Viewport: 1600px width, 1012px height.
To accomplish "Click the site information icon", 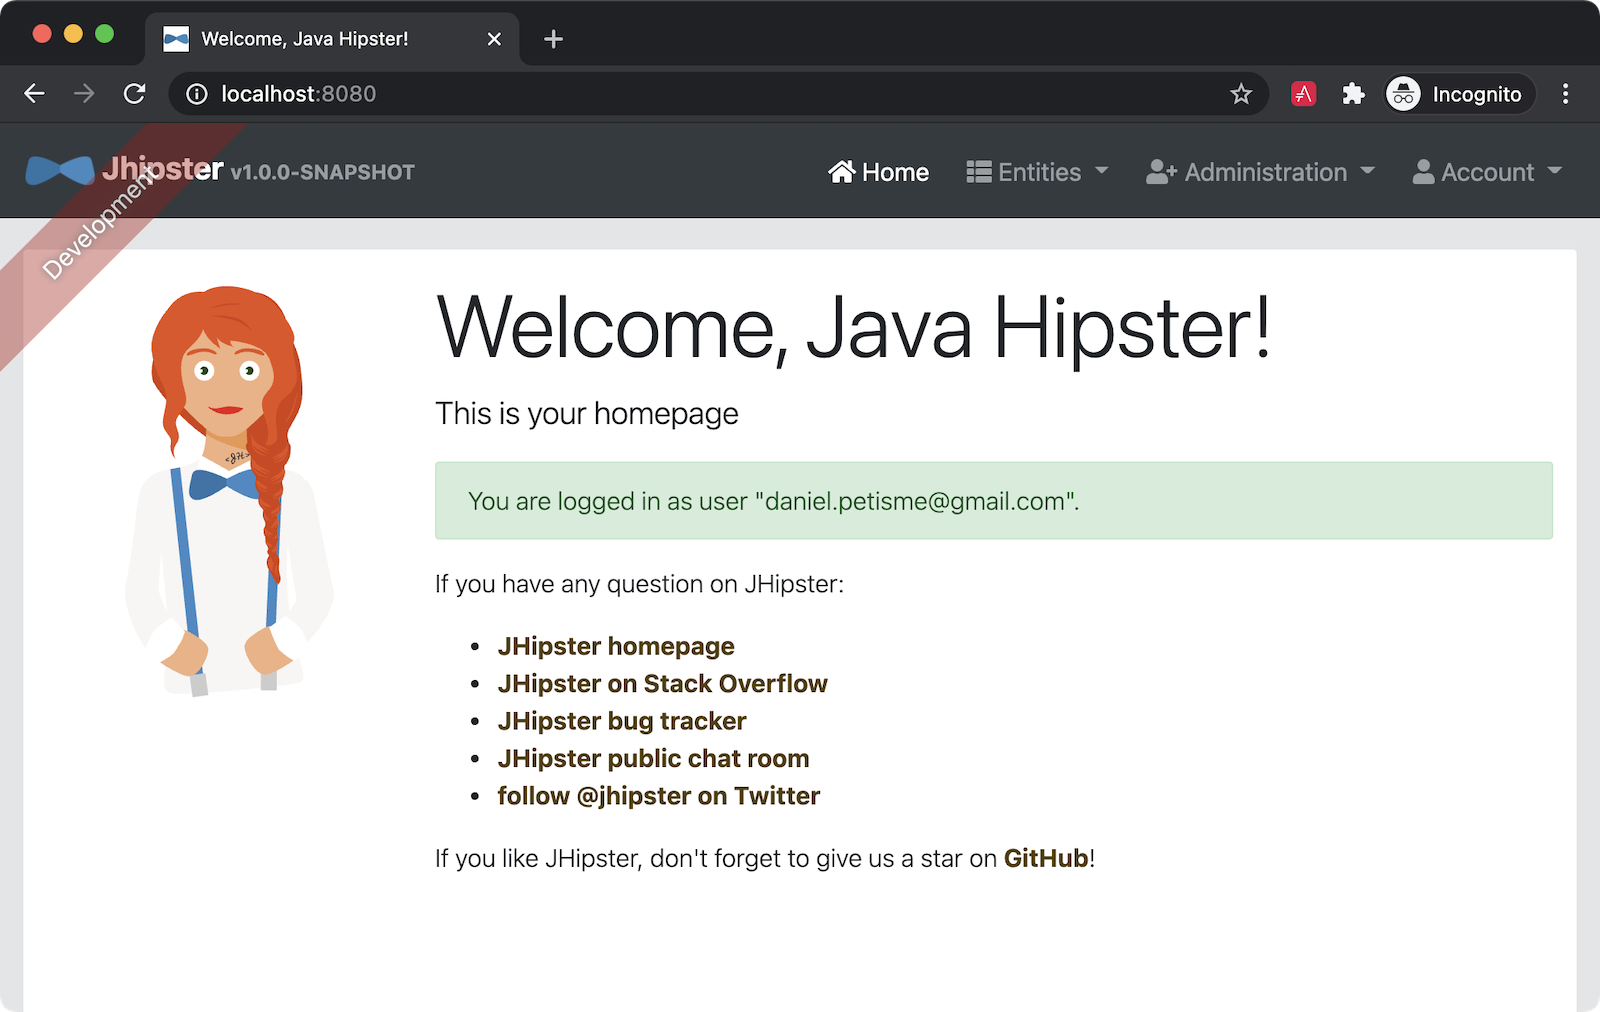I will point(197,94).
